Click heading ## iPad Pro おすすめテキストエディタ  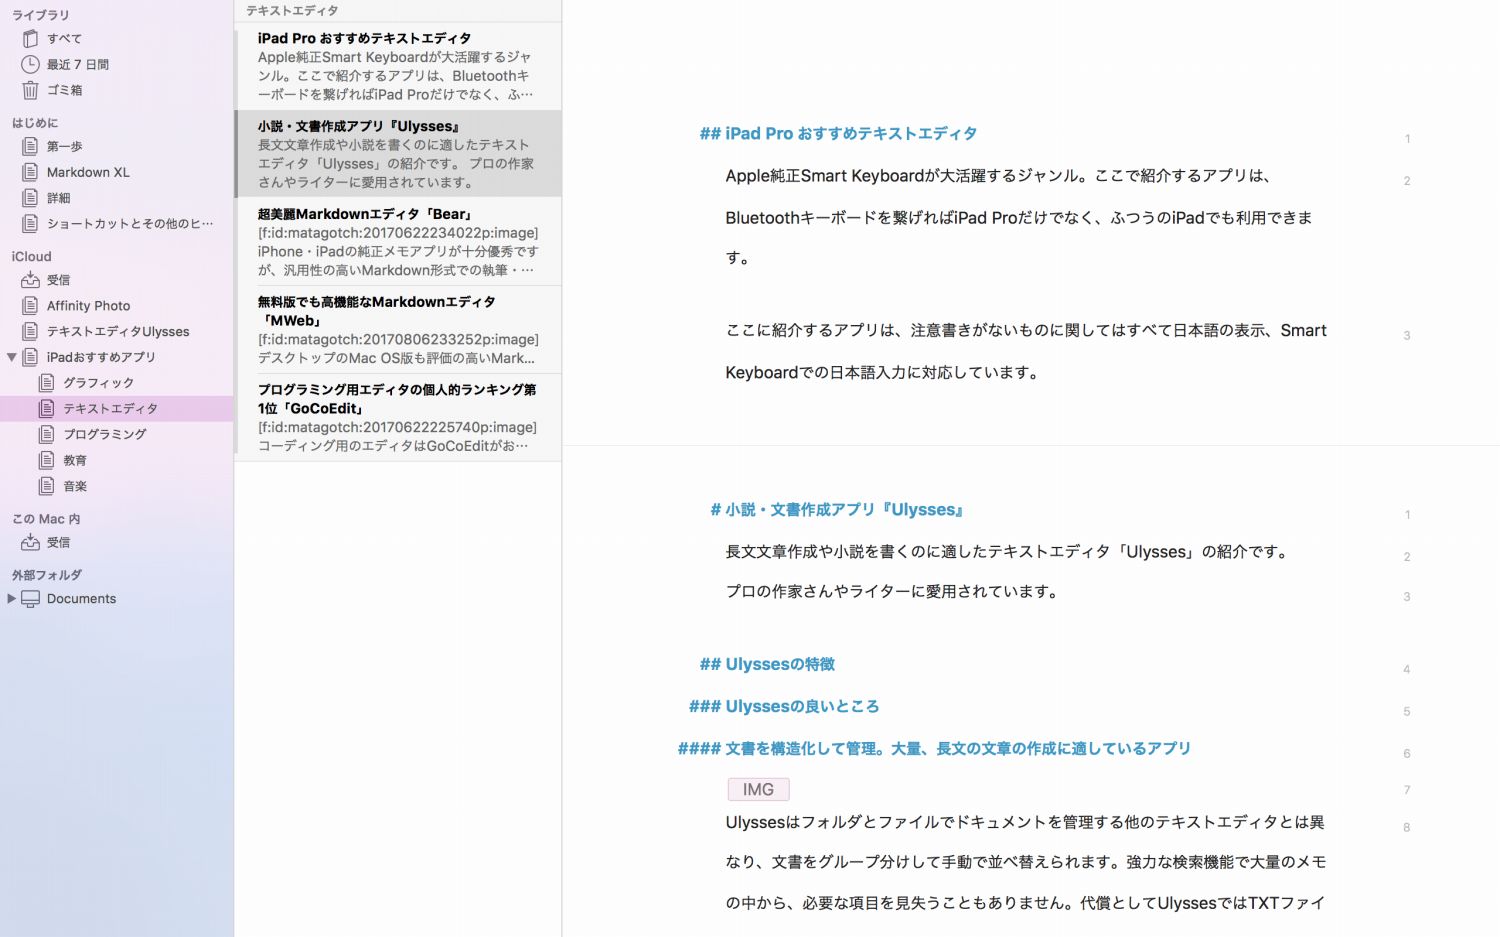point(838,134)
